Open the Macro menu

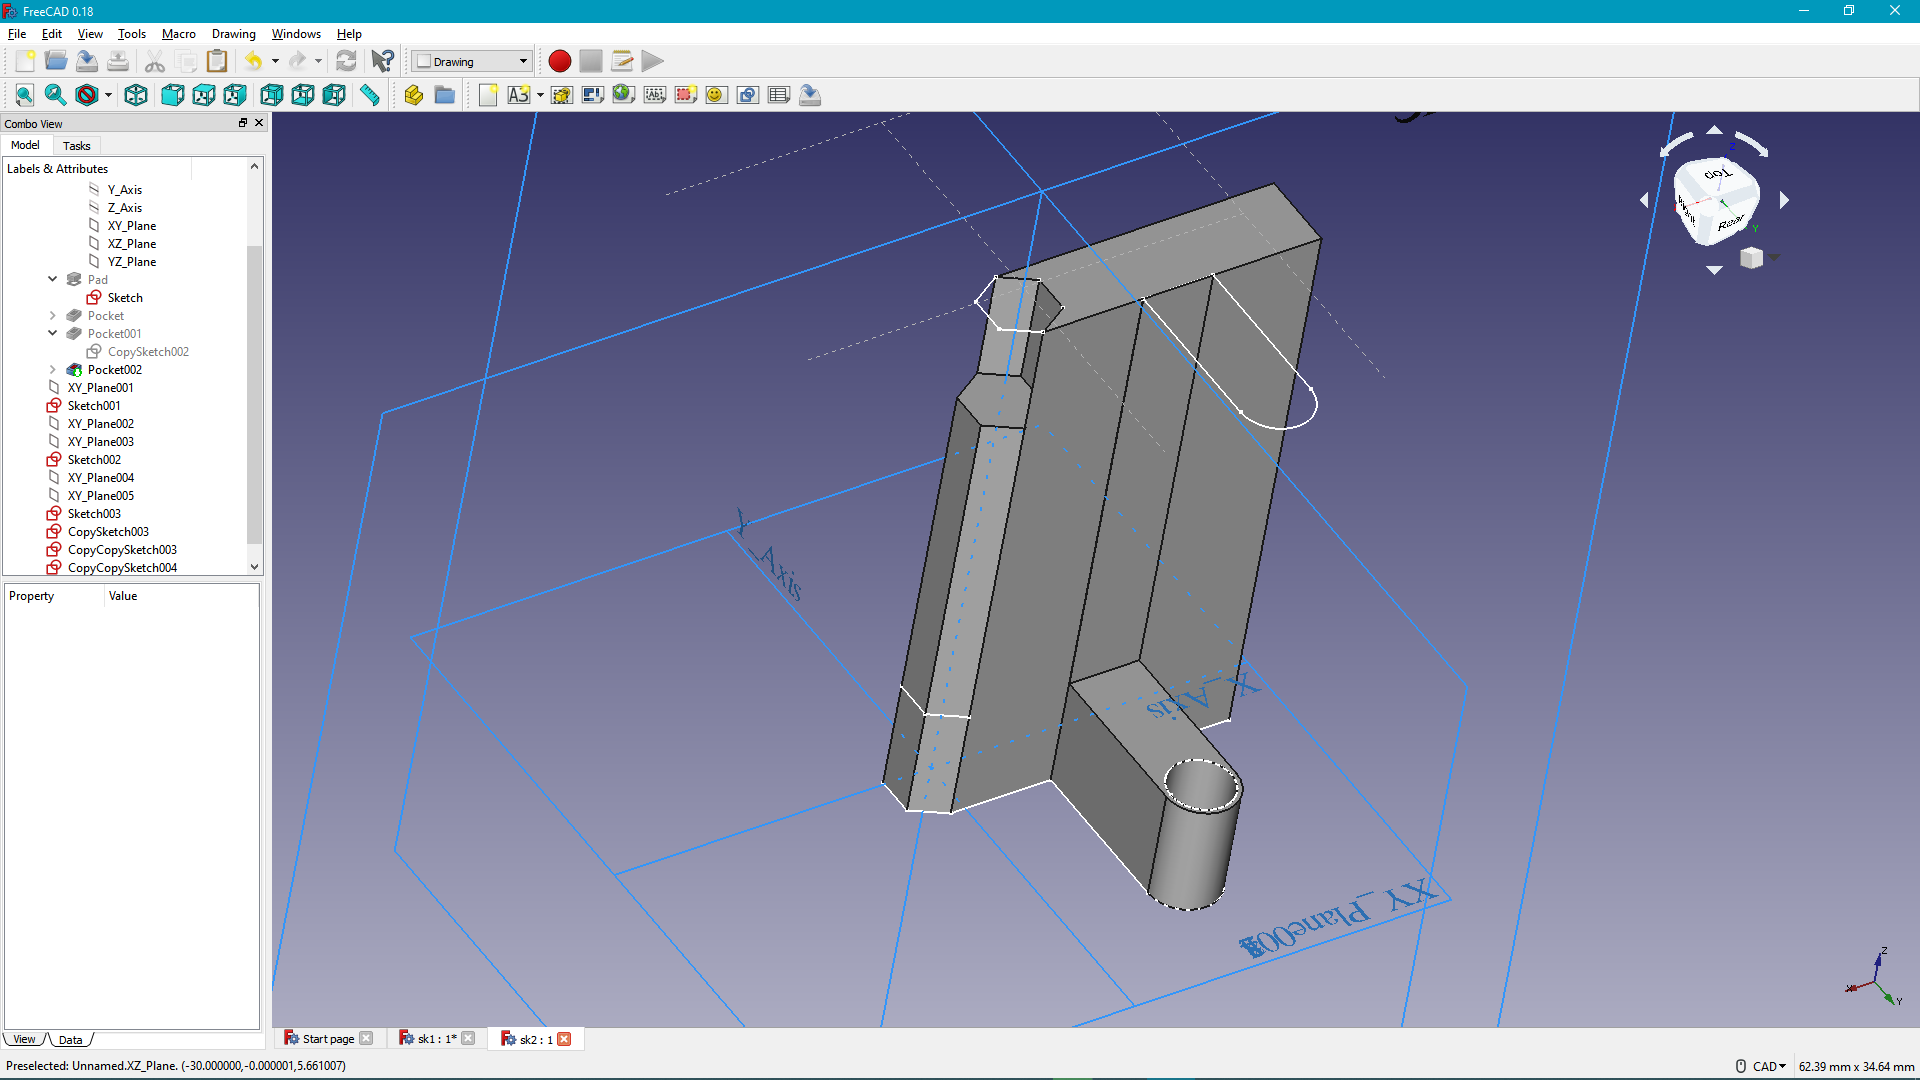click(x=179, y=33)
